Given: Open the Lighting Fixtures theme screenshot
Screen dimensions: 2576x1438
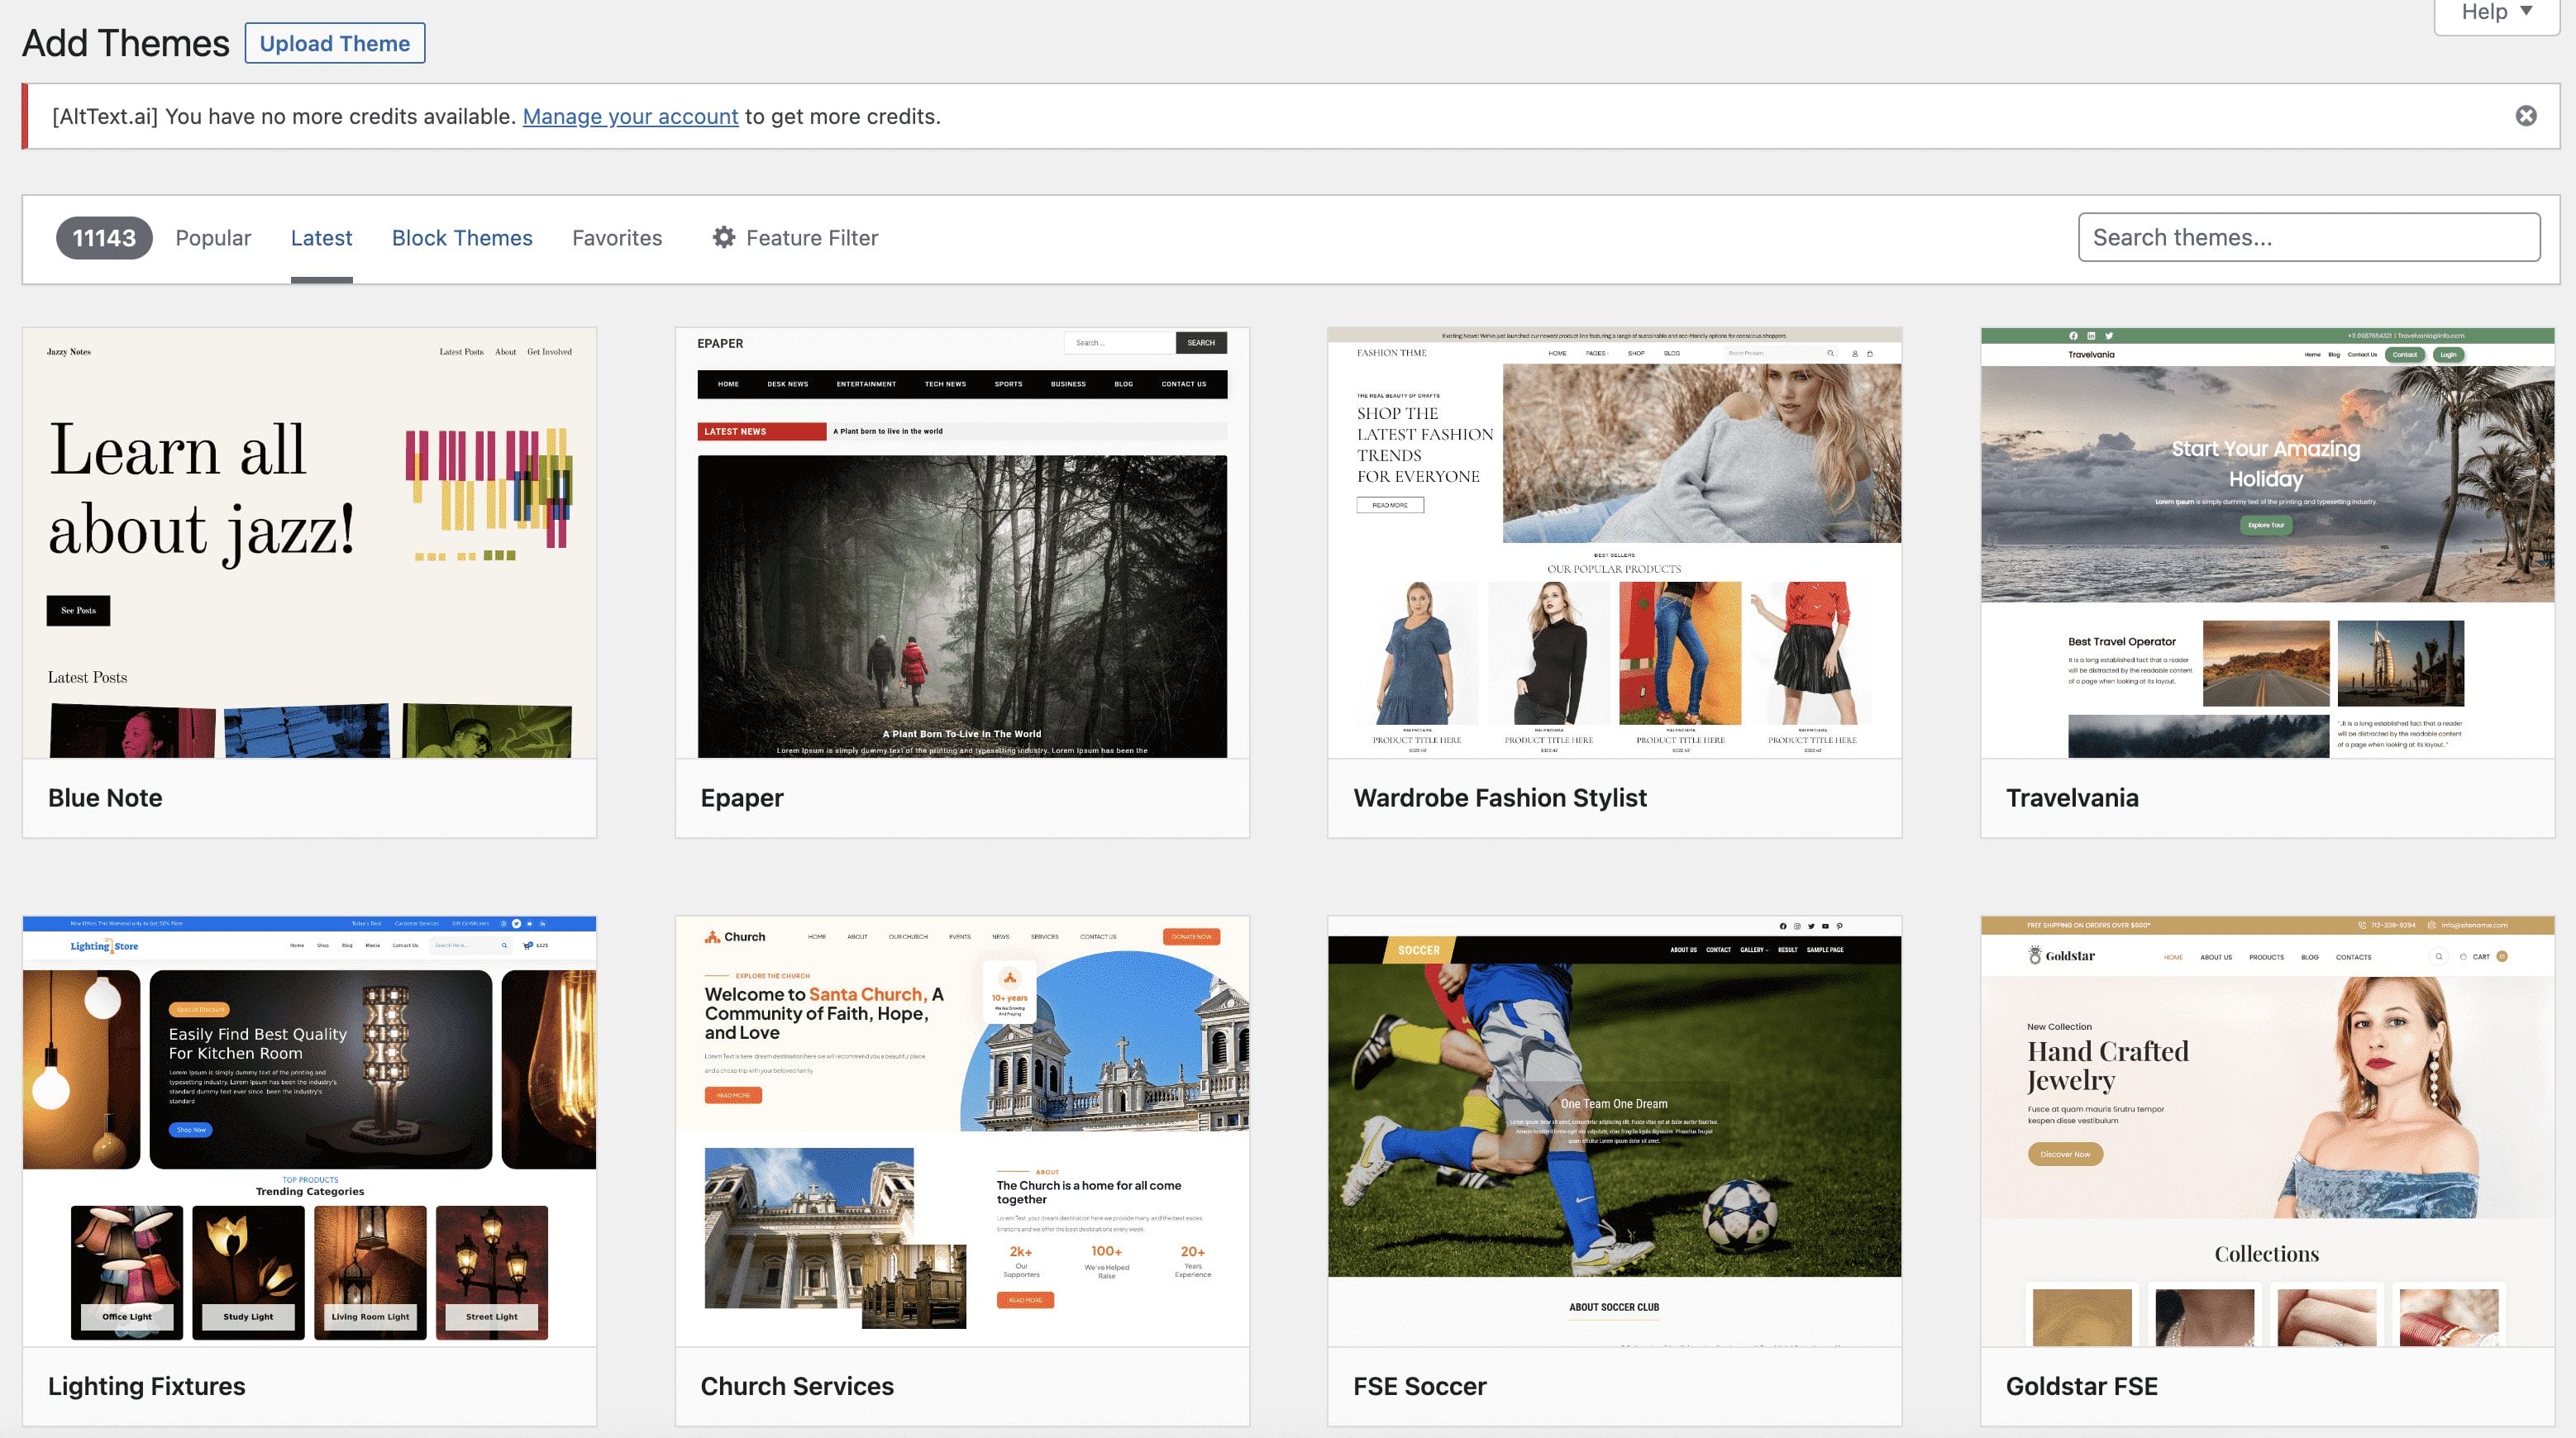Looking at the screenshot, I should click(x=309, y=1130).
